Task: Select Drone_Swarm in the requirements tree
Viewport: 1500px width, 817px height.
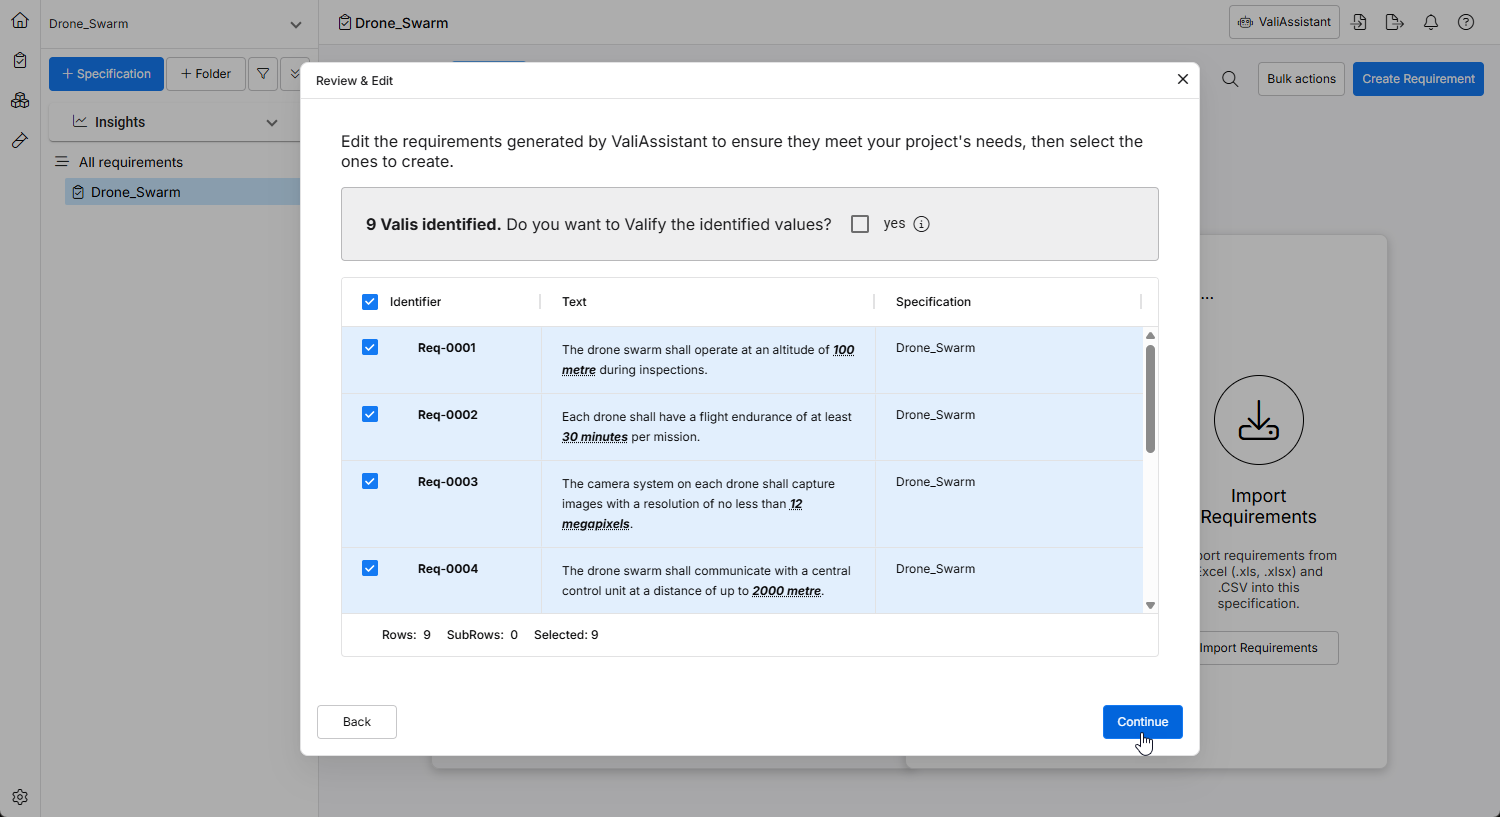Action: tap(135, 192)
